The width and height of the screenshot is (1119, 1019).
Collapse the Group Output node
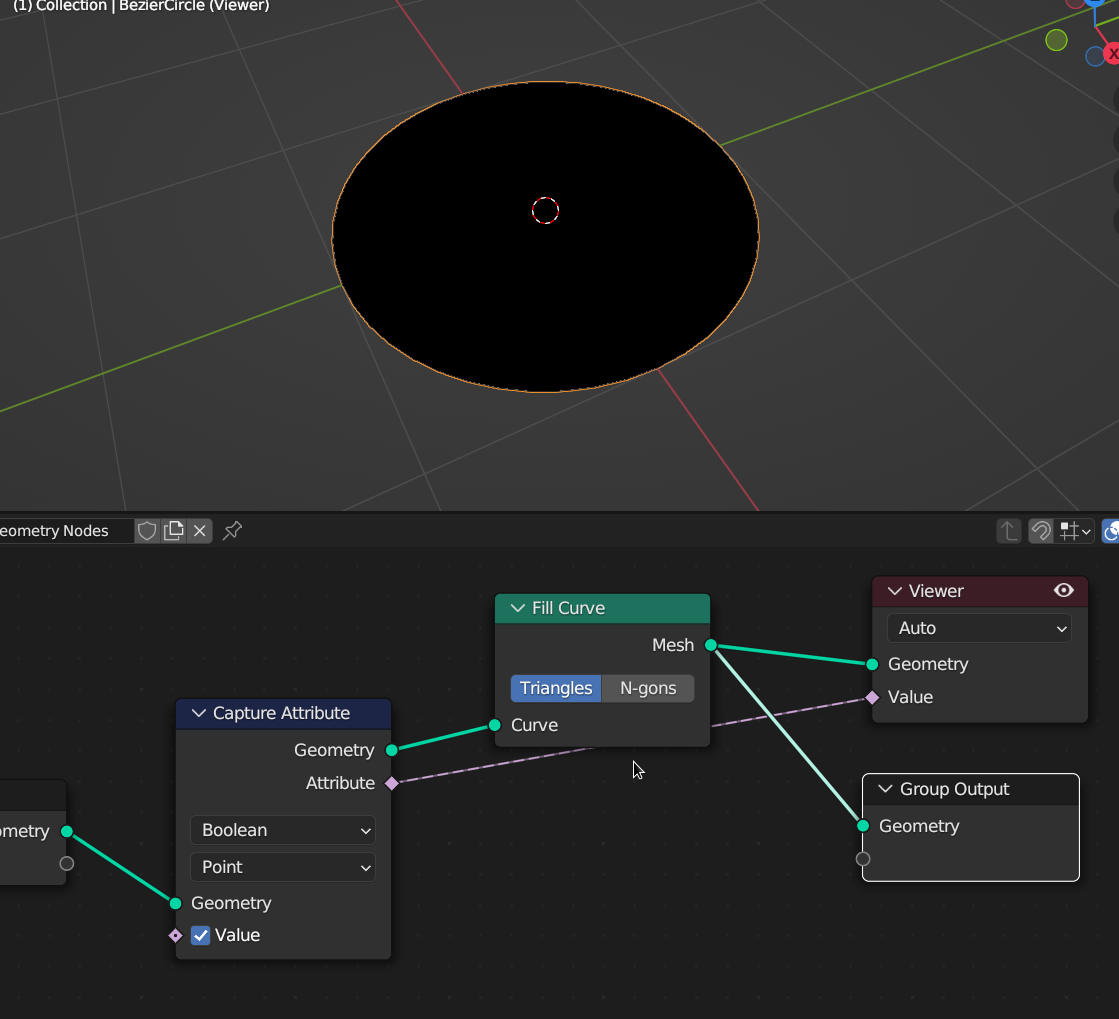pos(885,789)
